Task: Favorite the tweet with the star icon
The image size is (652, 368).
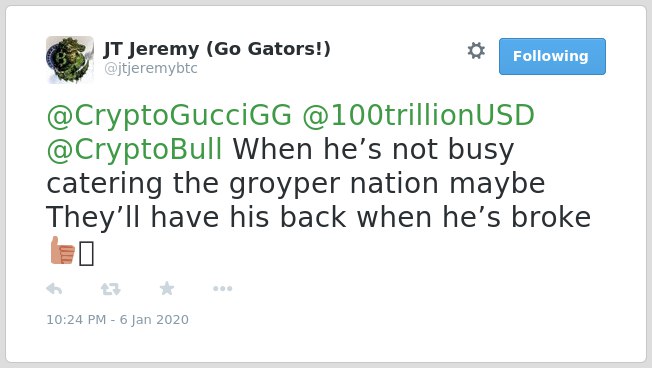Action: [x=167, y=288]
